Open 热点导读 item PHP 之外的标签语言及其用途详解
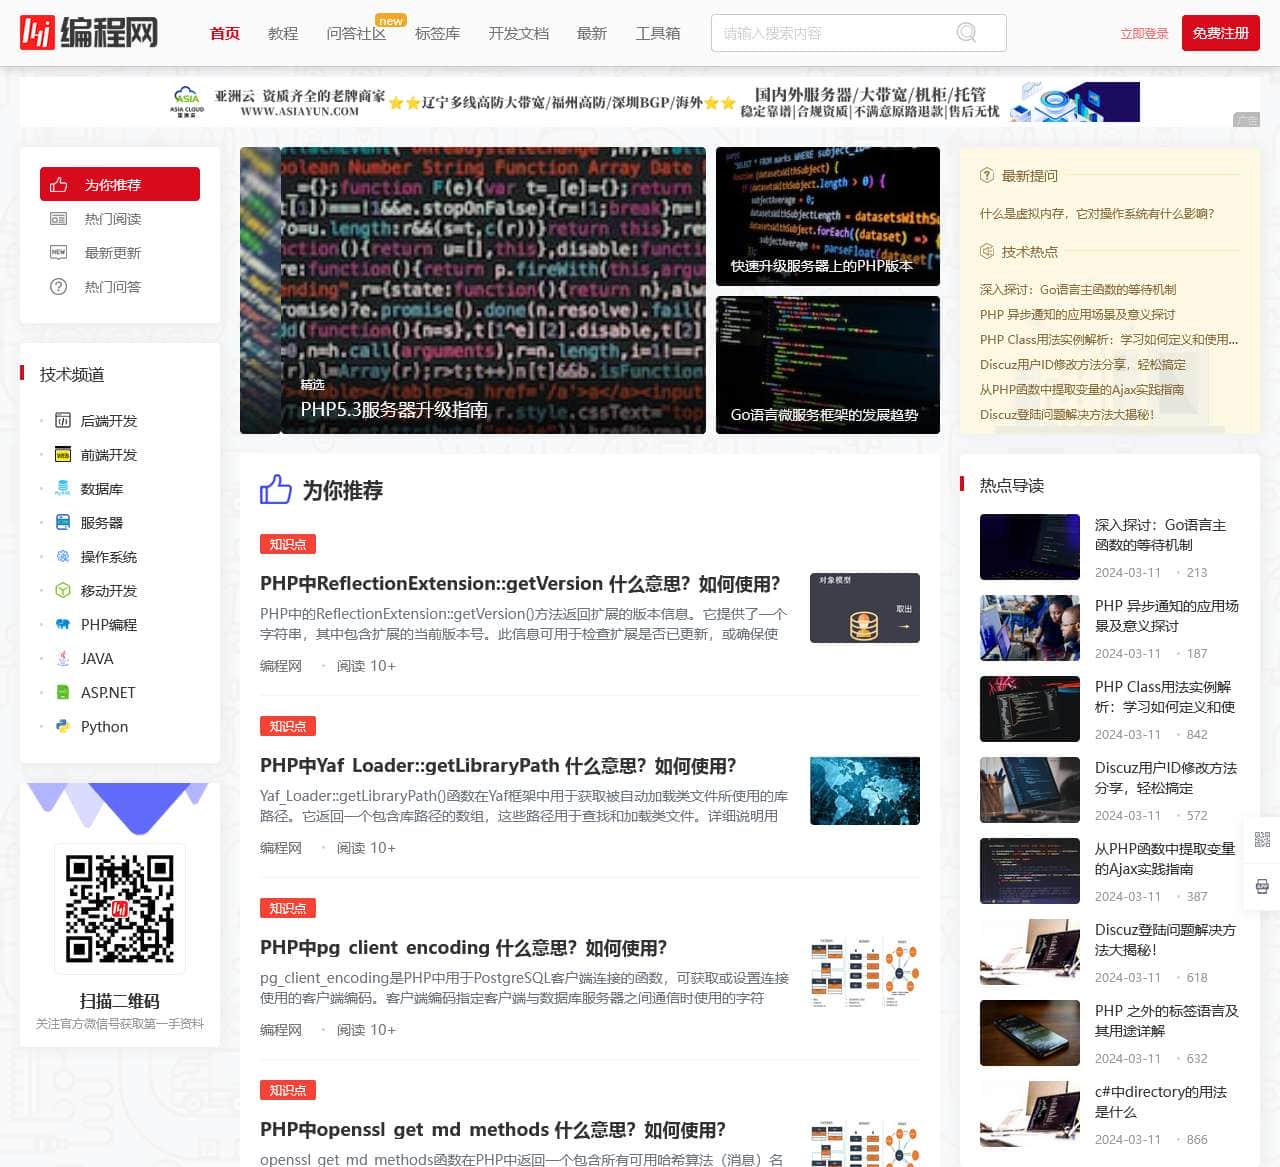 [x=1166, y=1021]
